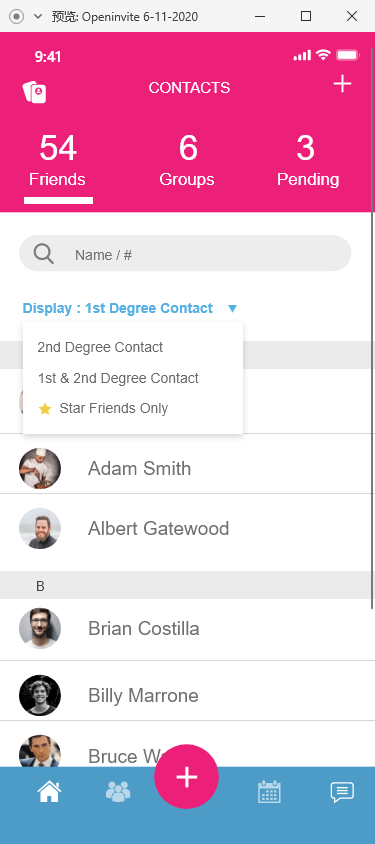Tap the pink round plus button
This screenshot has height=844, width=375.
tap(186, 777)
